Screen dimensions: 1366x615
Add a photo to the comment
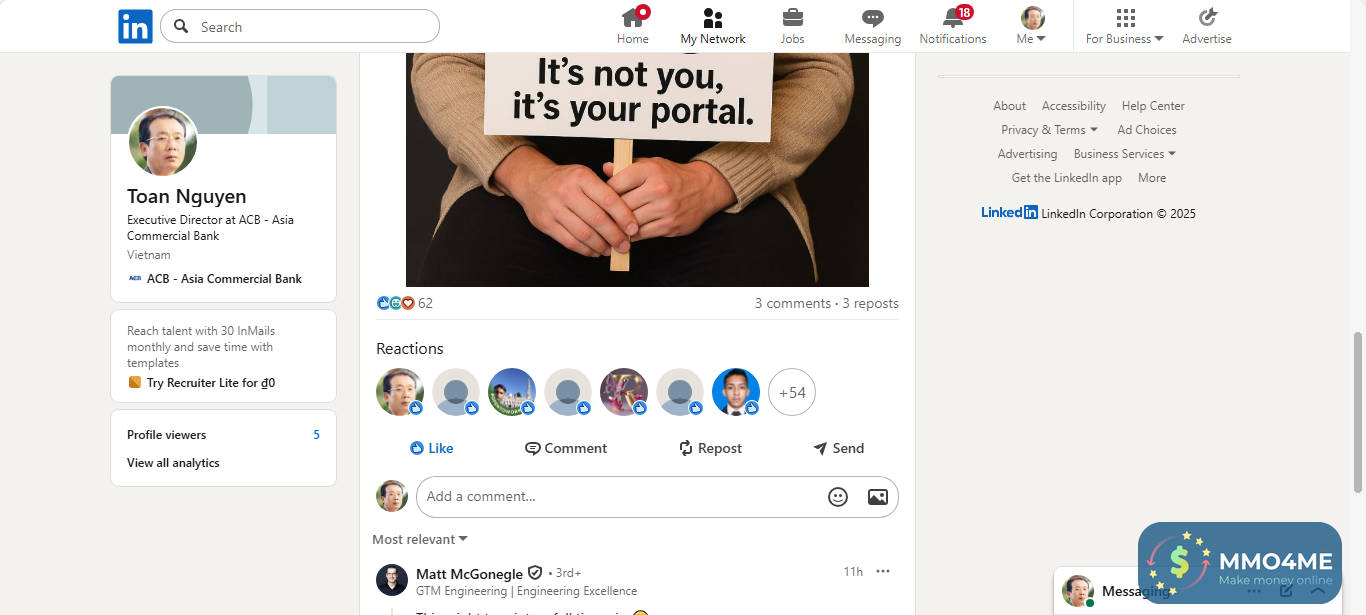click(x=878, y=497)
